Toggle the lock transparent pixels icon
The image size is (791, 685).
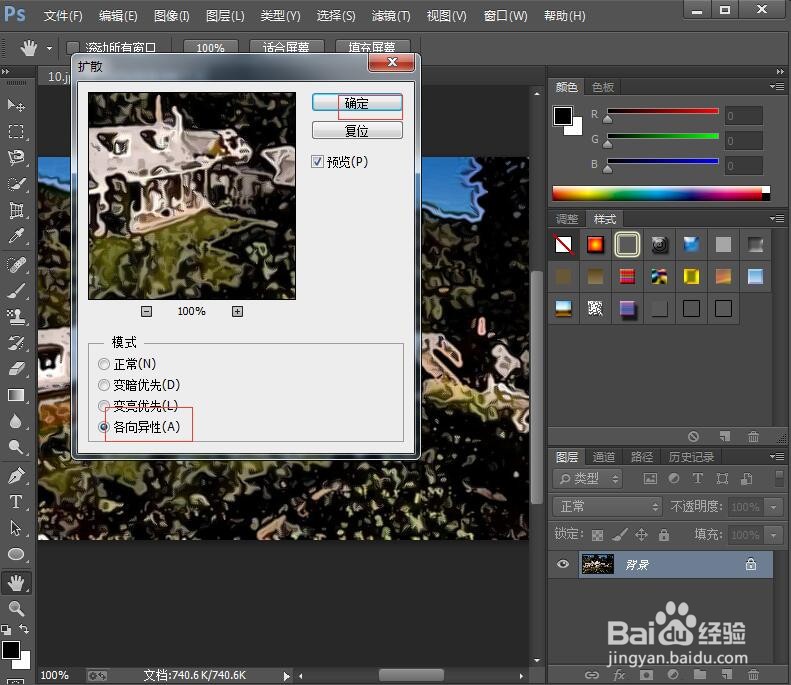point(597,535)
